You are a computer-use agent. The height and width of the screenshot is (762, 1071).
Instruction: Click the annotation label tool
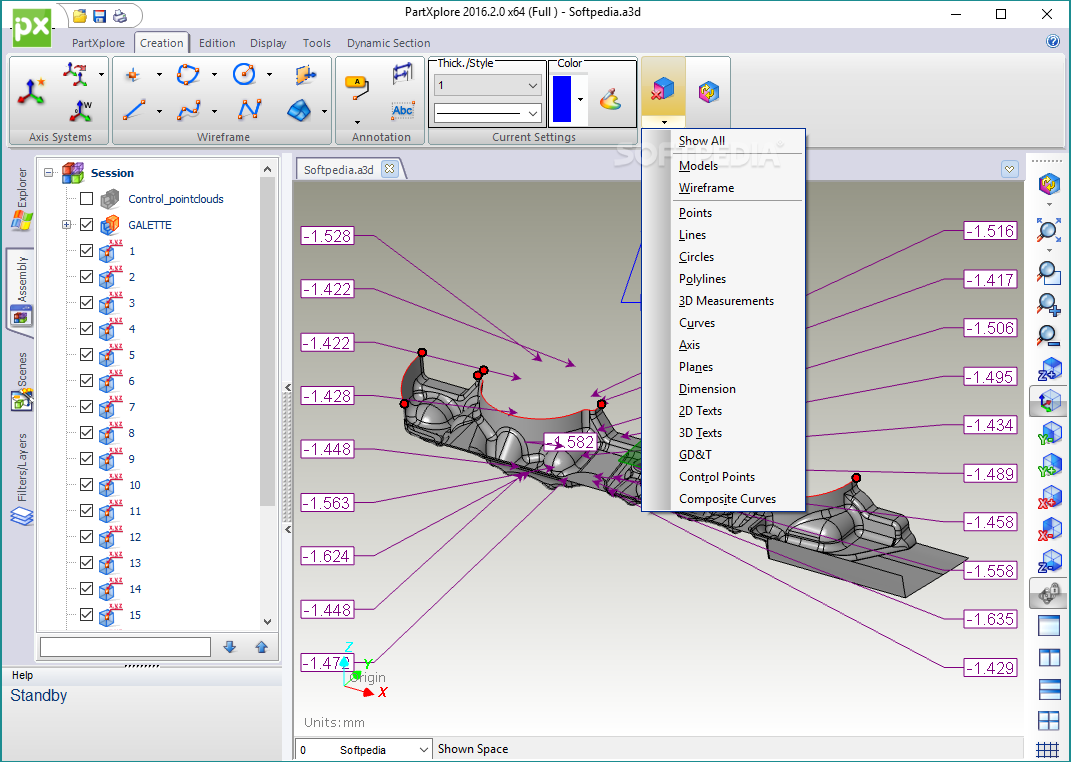(357, 87)
